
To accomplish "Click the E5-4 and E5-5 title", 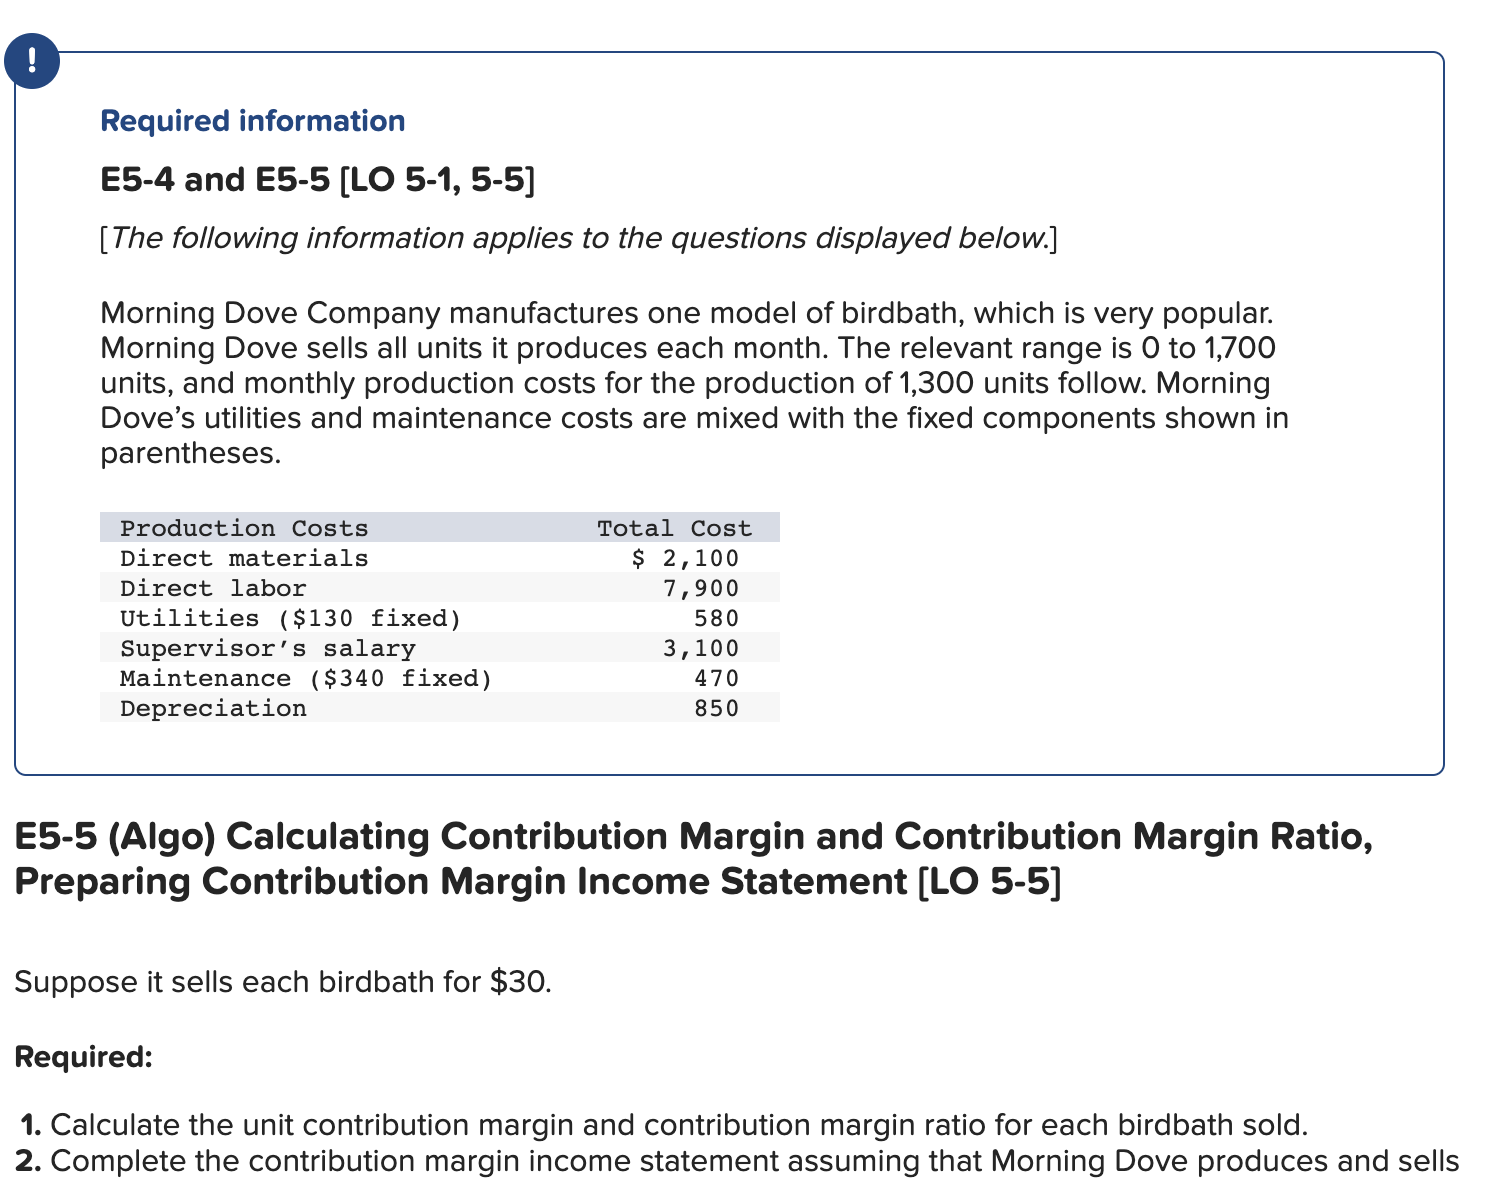I will 316,180.
